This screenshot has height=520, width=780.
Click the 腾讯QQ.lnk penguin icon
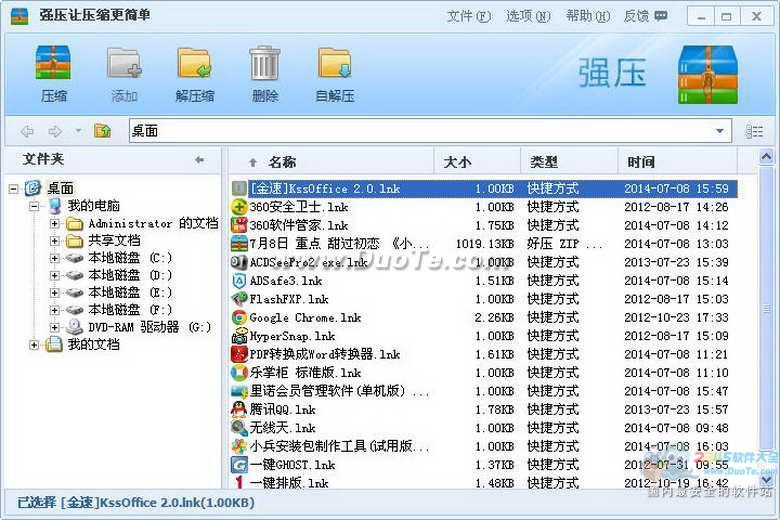point(239,410)
